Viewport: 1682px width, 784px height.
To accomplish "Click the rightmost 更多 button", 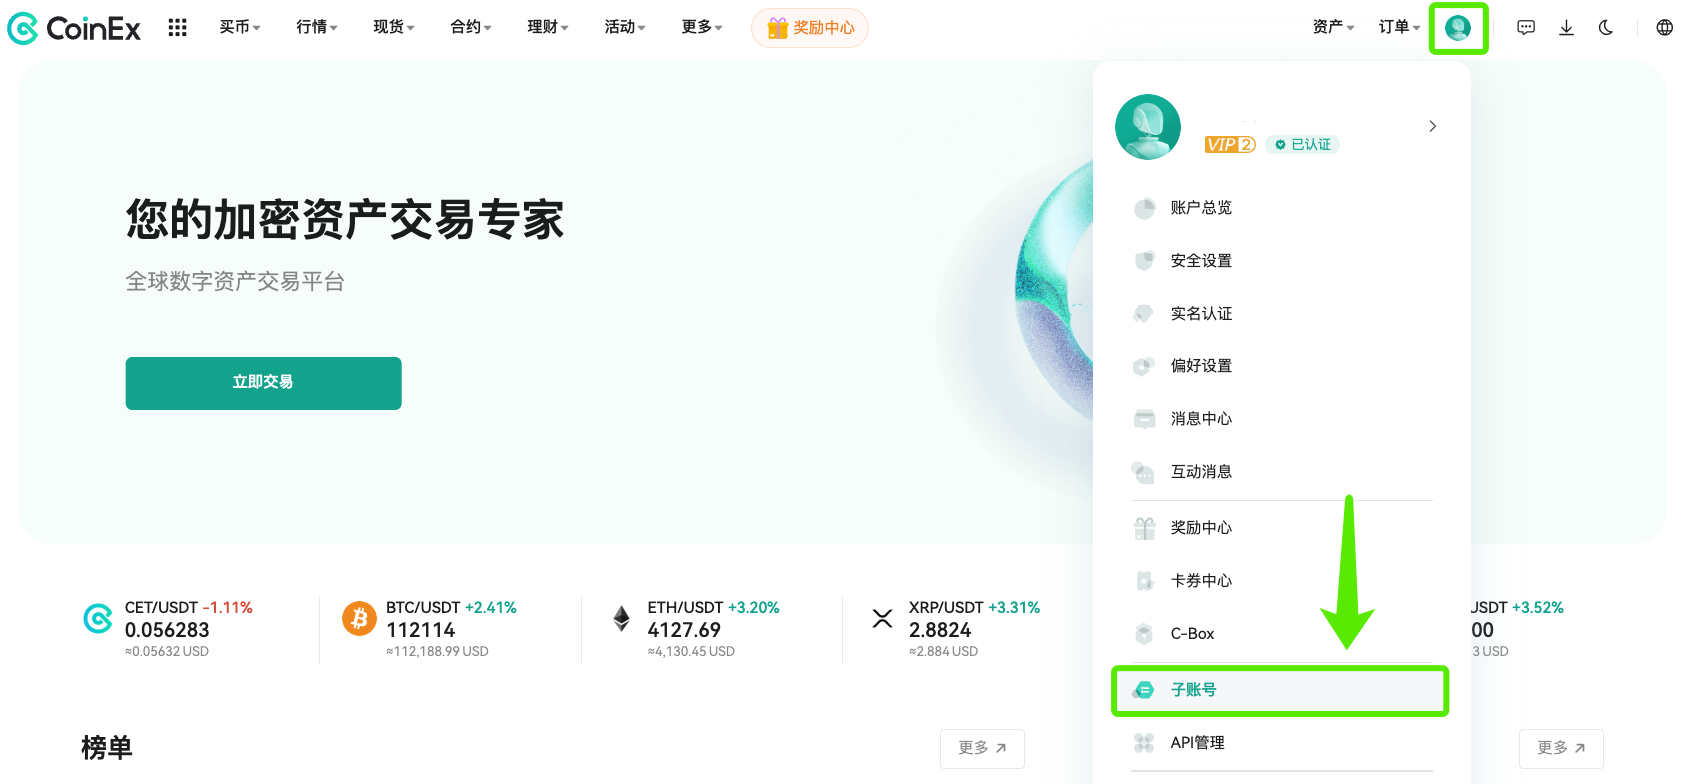I will pos(1561,748).
